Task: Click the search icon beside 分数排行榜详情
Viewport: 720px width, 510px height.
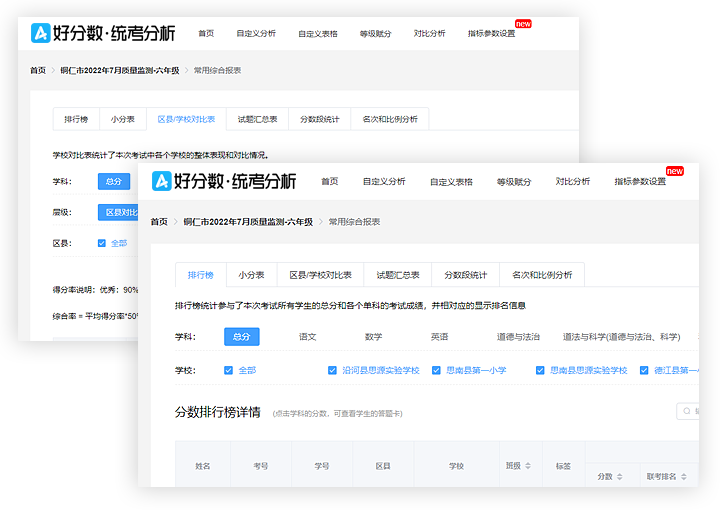Action: click(x=685, y=411)
